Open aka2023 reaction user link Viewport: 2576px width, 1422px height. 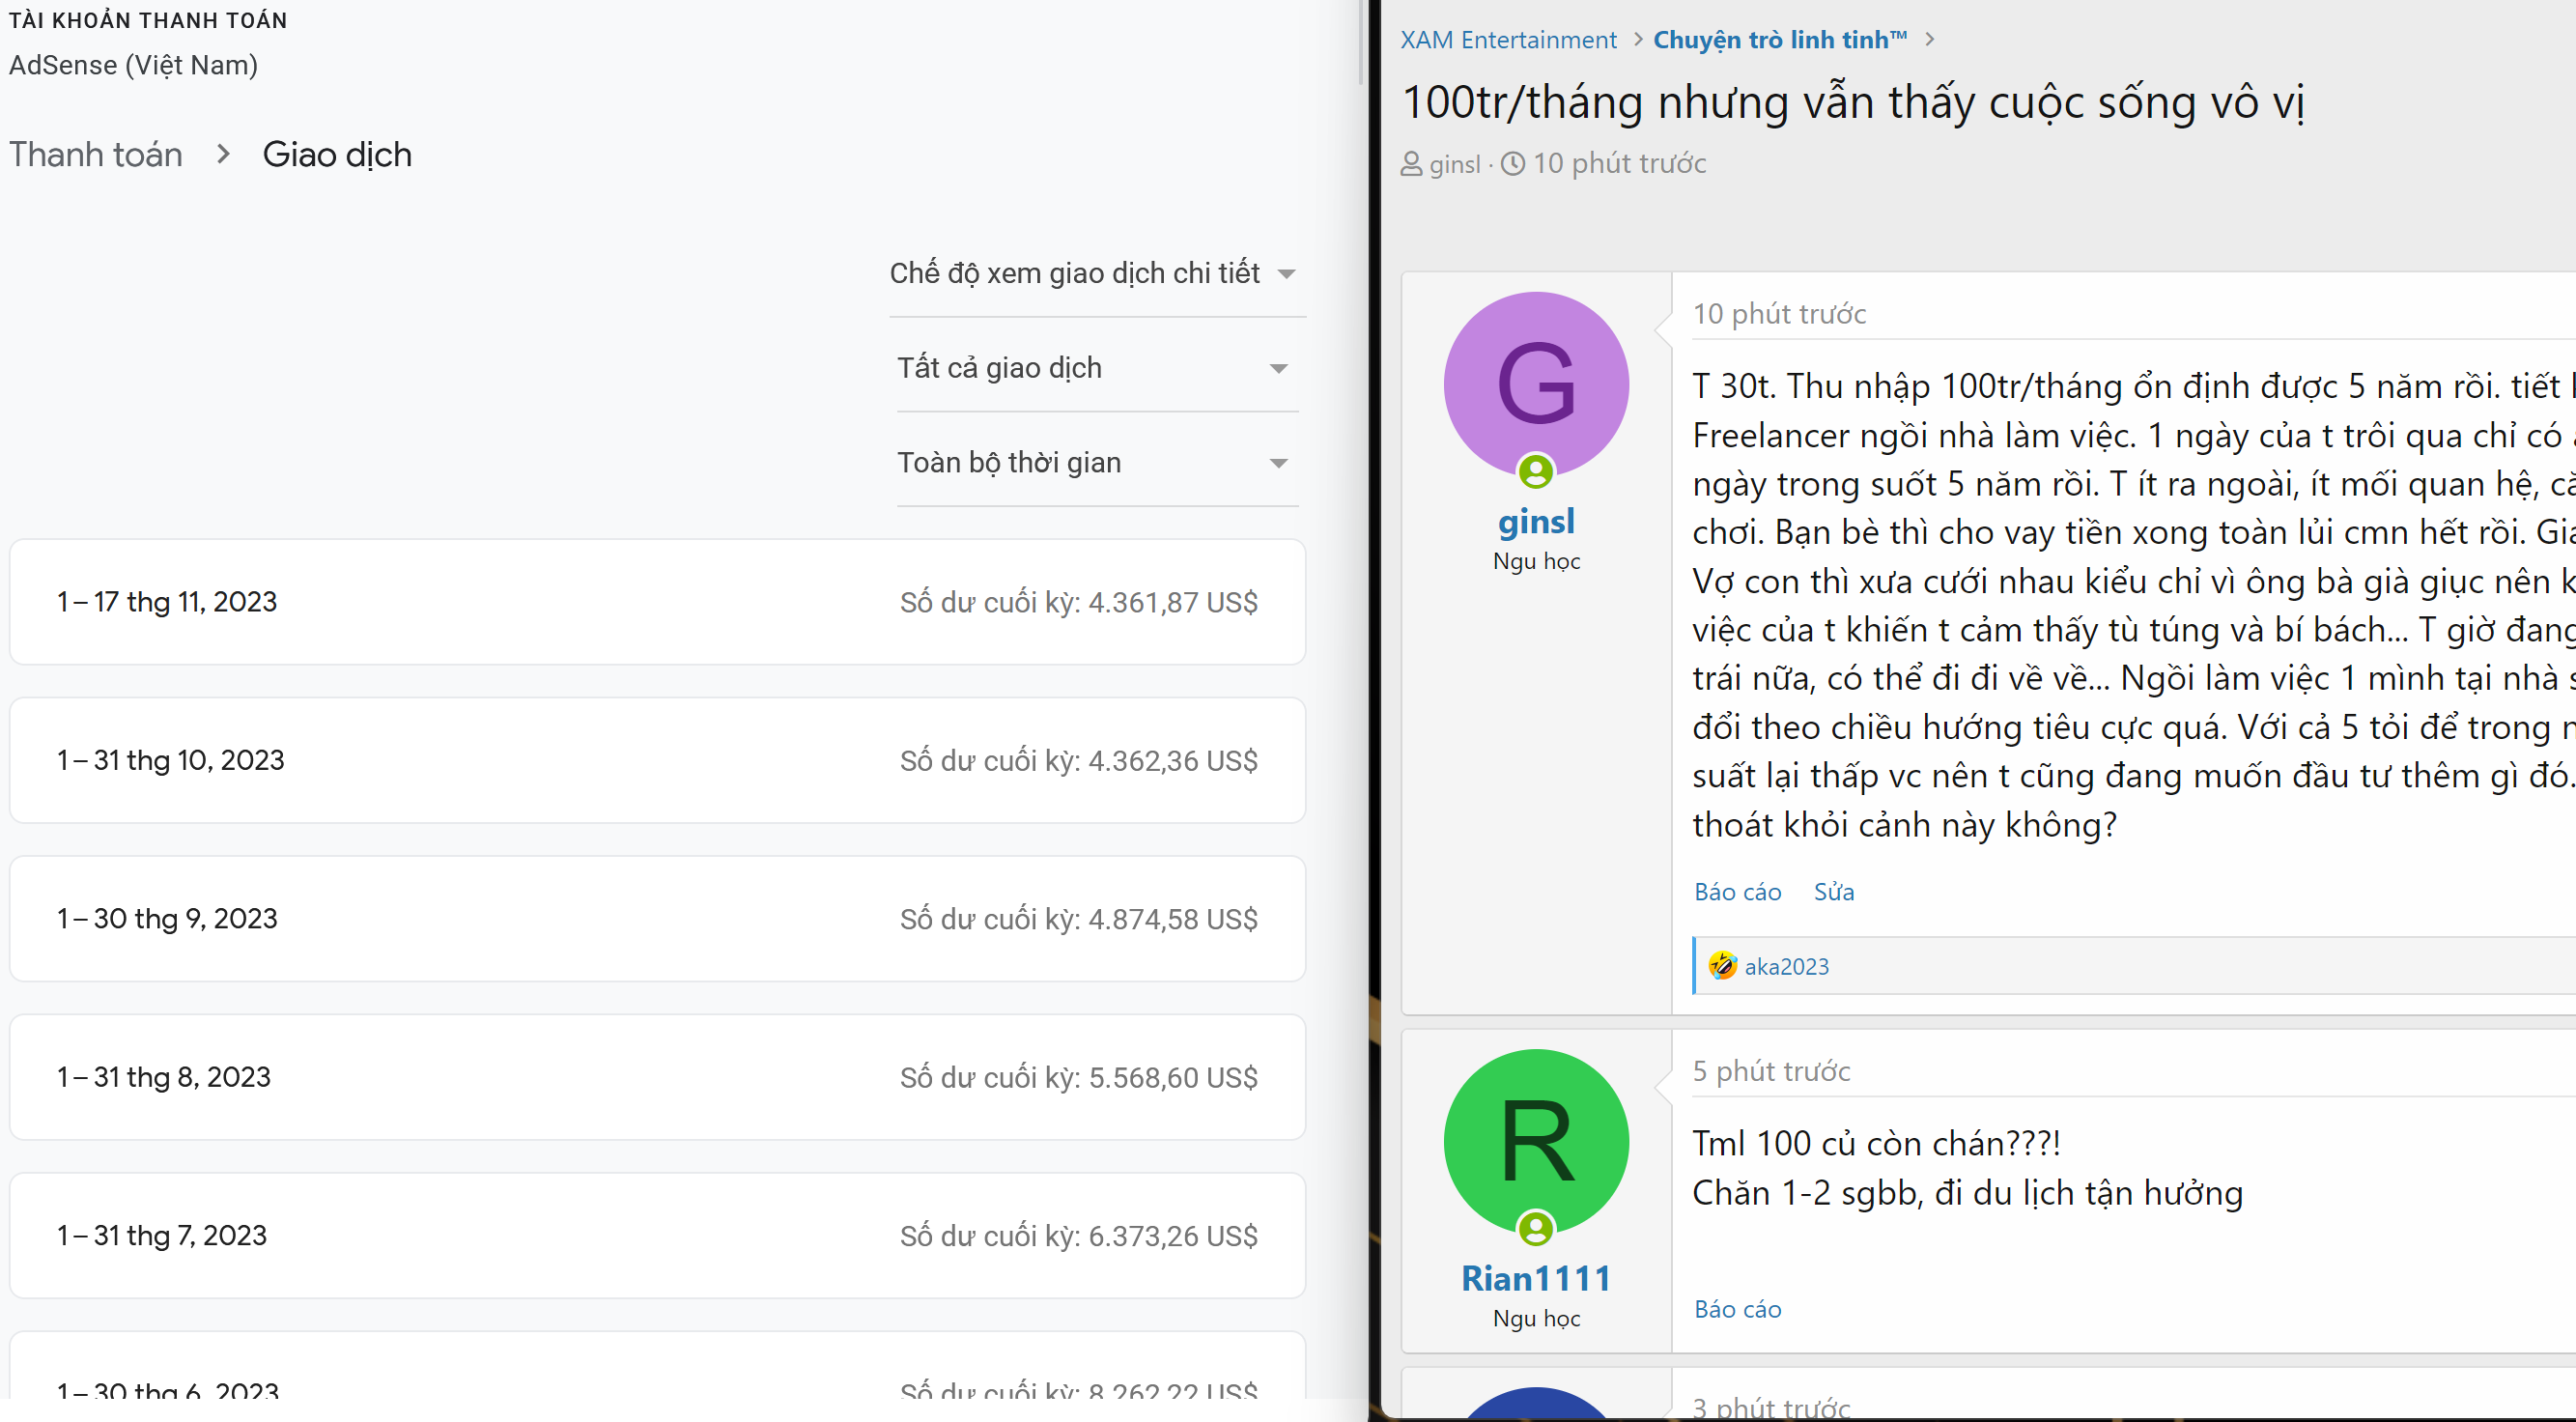[x=1786, y=966]
